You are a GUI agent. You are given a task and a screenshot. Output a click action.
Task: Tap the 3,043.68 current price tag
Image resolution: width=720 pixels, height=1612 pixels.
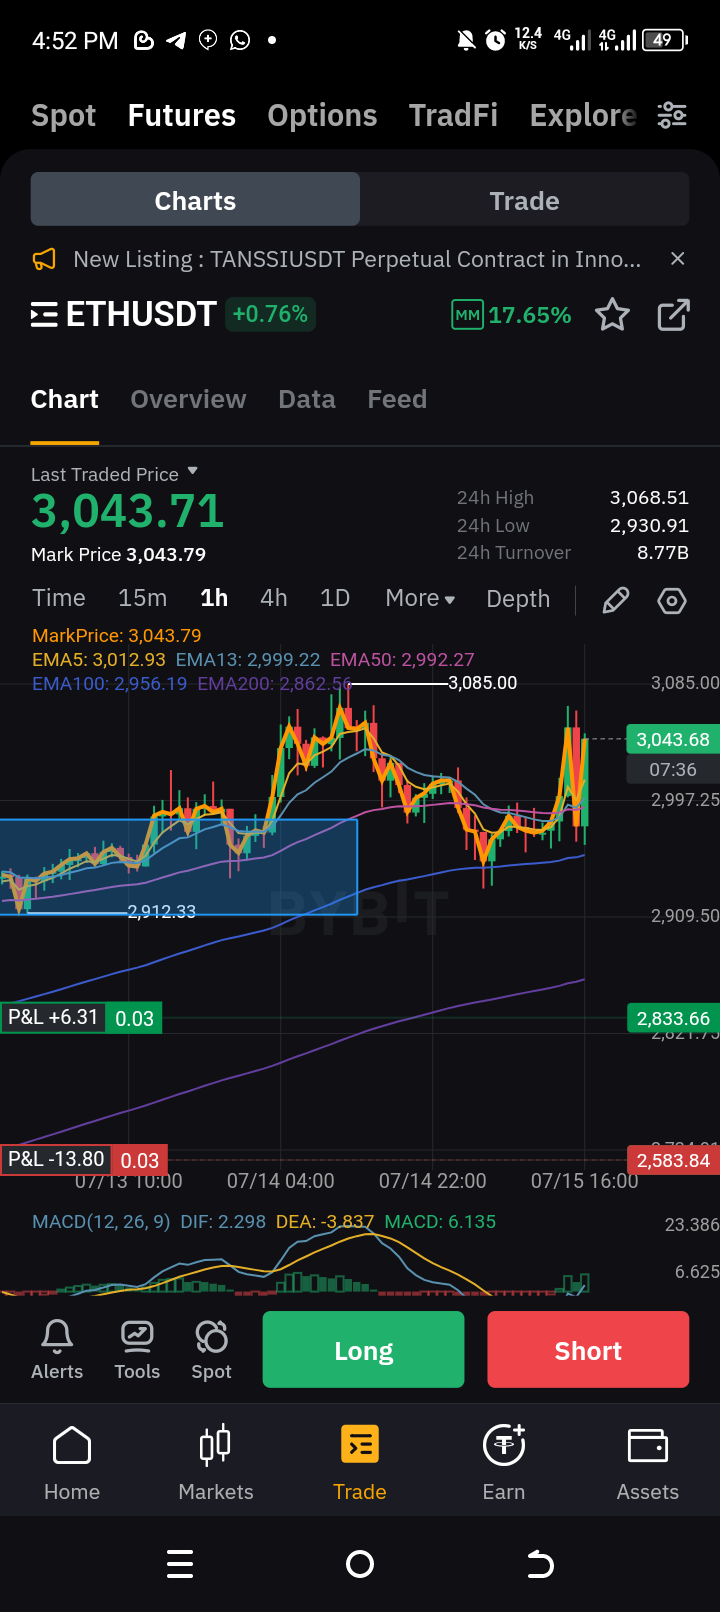[x=673, y=739]
